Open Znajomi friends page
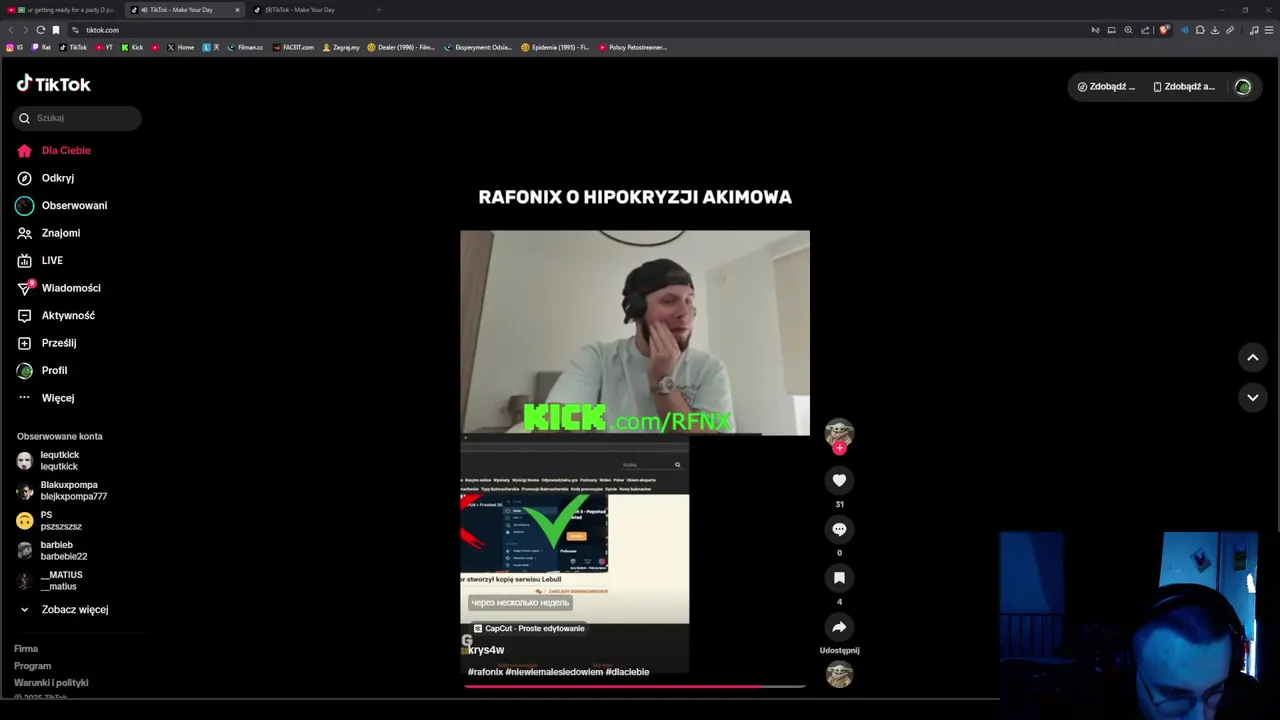This screenshot has width=1280, height=720. tap(49, 233)
